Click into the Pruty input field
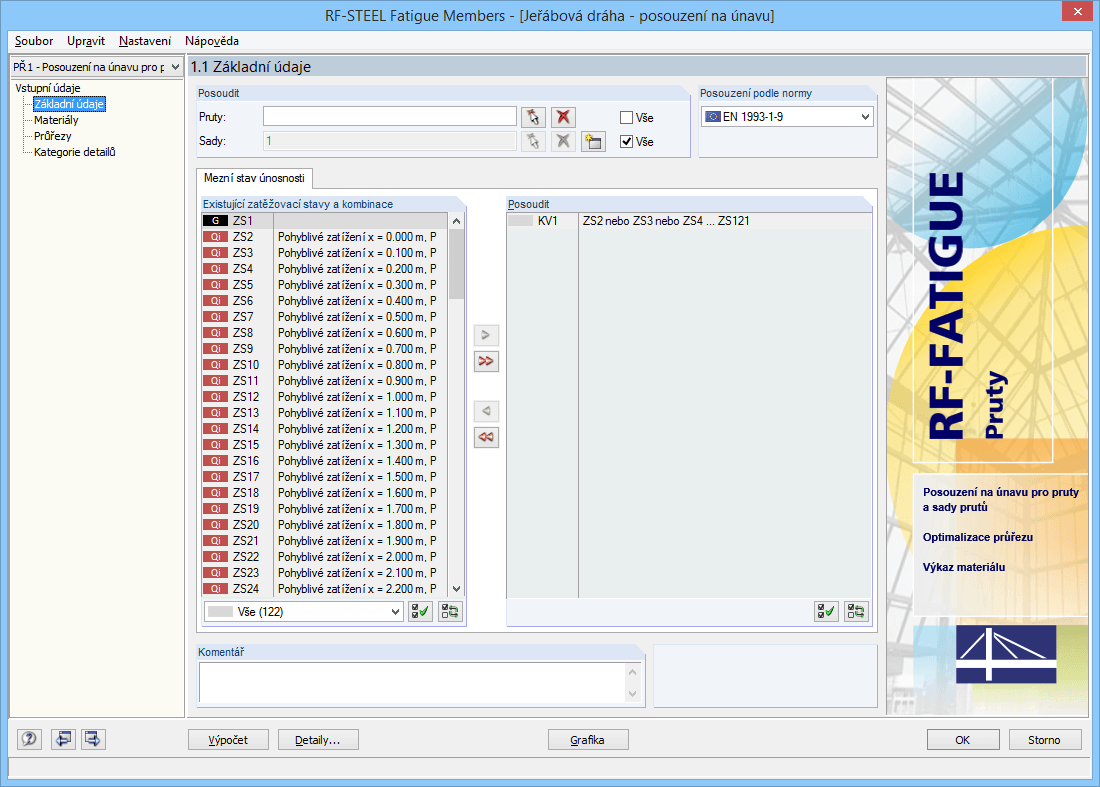Screen dimensions: 1100x787 (390, 116)
